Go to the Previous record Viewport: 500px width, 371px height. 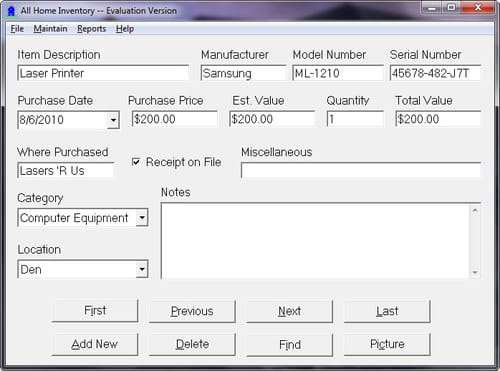coord(192,311)
